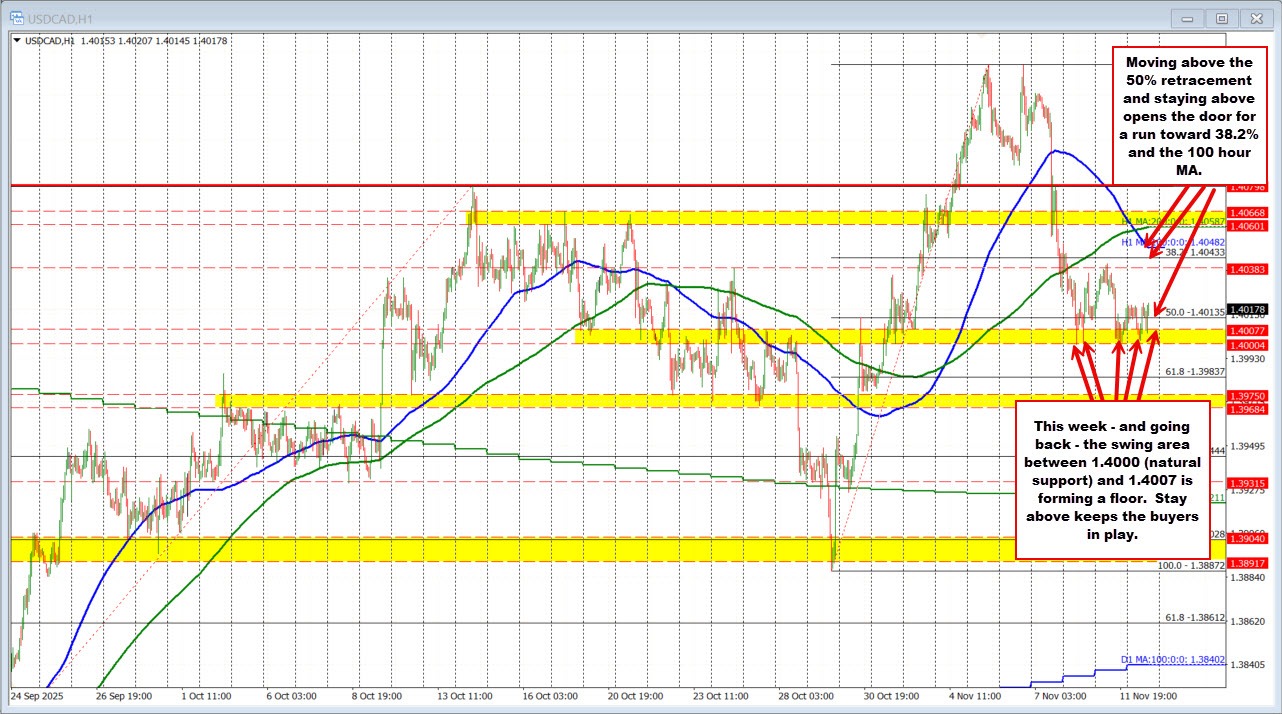Click the 100.0 retracement label near 1.38872
Image resolution: width=1282 pixels, height=714 pixels.
[1192, 566]
